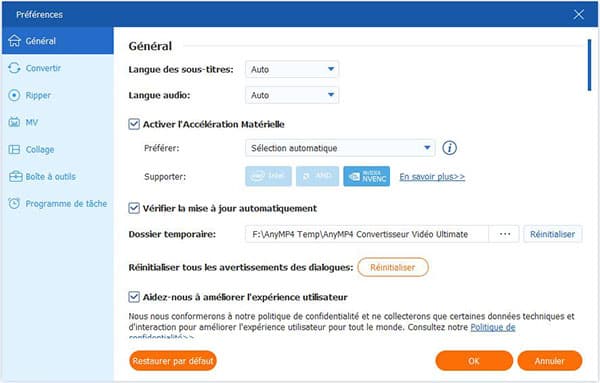Click the Restaurer par défaut button
This screenshot has width=600, height=383.
point(173,361)
